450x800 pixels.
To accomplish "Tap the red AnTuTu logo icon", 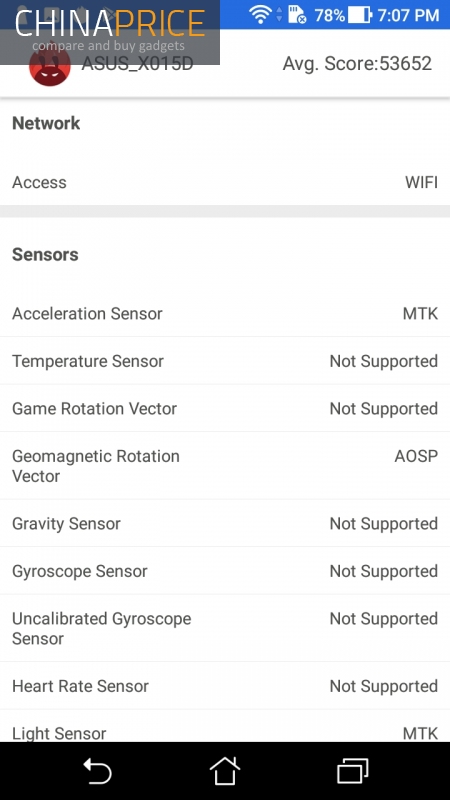I will coord(49,67).
